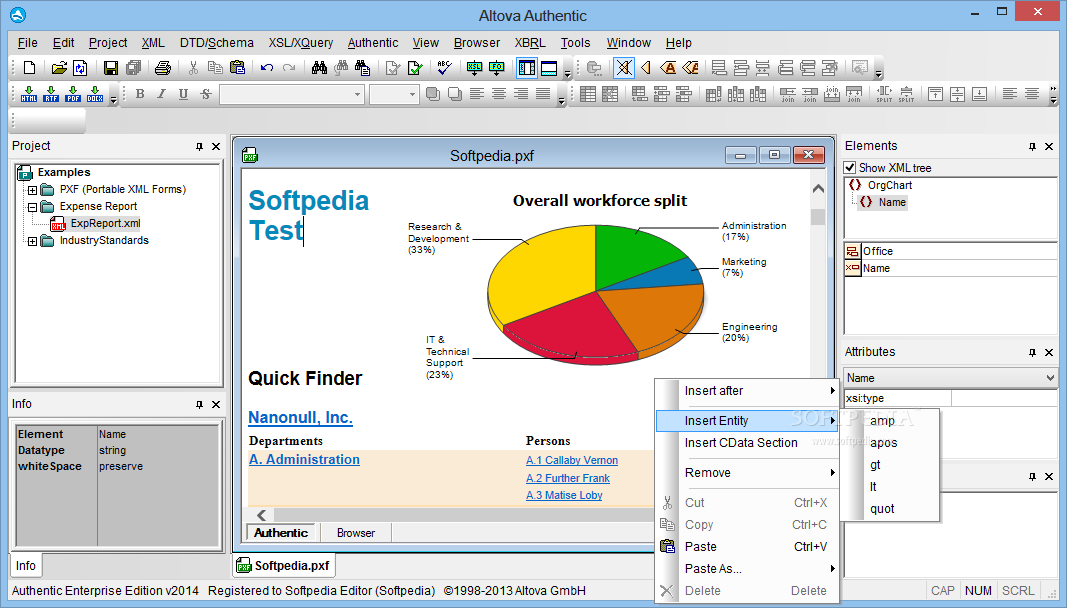Click the XSL transformation icon
Screen dimensions: 1067x608
pos(474,67)
